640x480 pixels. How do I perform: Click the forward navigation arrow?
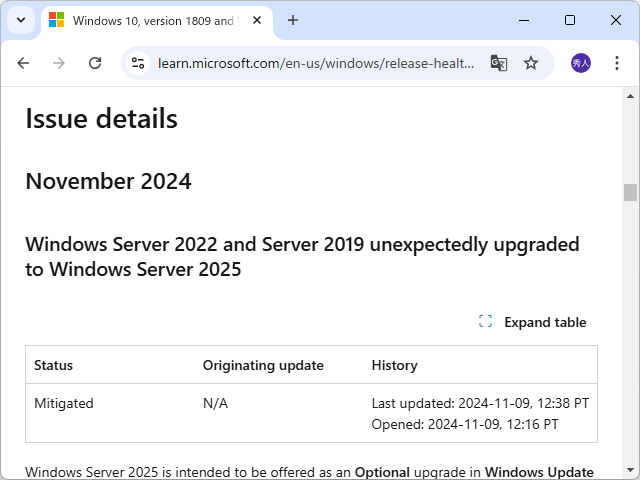59,63
